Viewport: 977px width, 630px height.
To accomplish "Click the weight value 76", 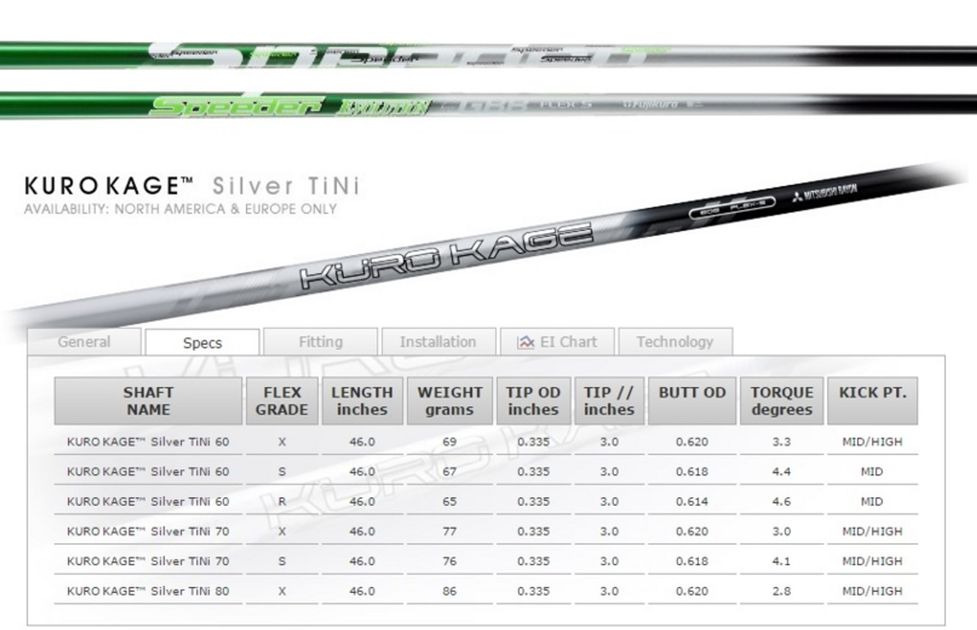I will 450,561.
